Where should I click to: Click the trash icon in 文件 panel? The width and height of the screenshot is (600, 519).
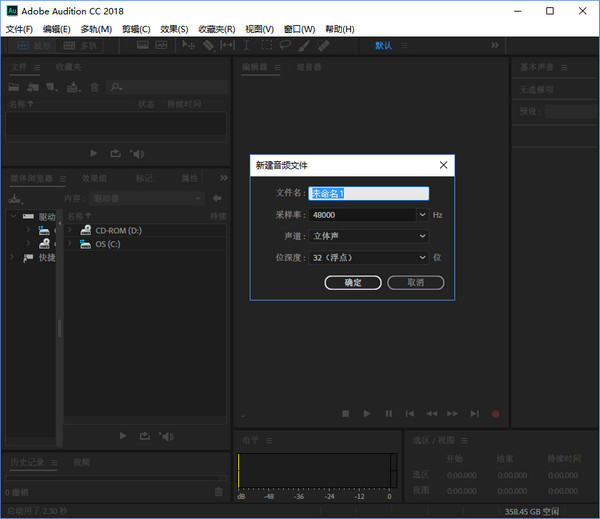[94, 87]
